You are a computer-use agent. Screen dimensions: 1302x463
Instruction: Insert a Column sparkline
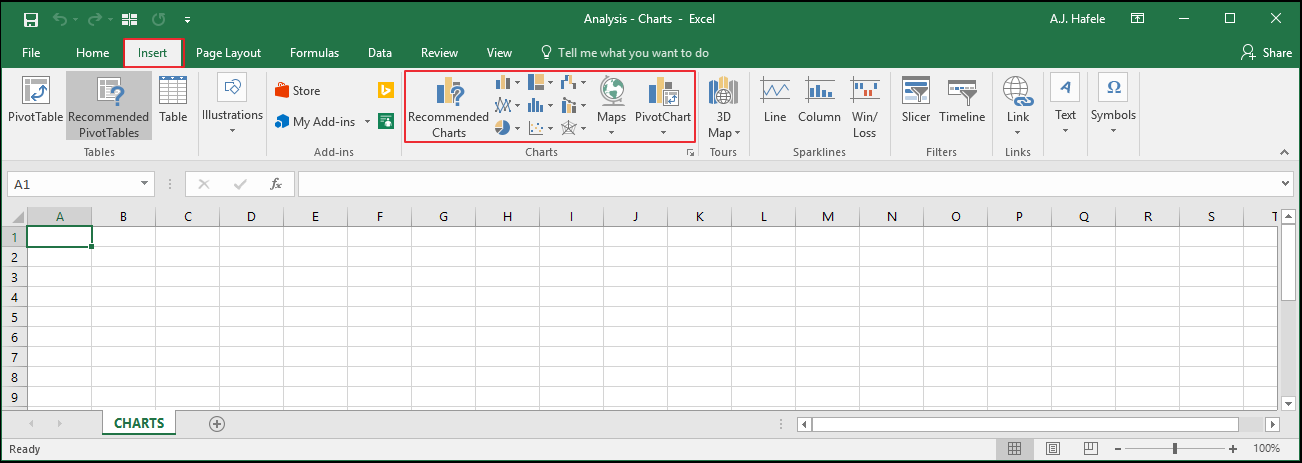coord(819,101)
